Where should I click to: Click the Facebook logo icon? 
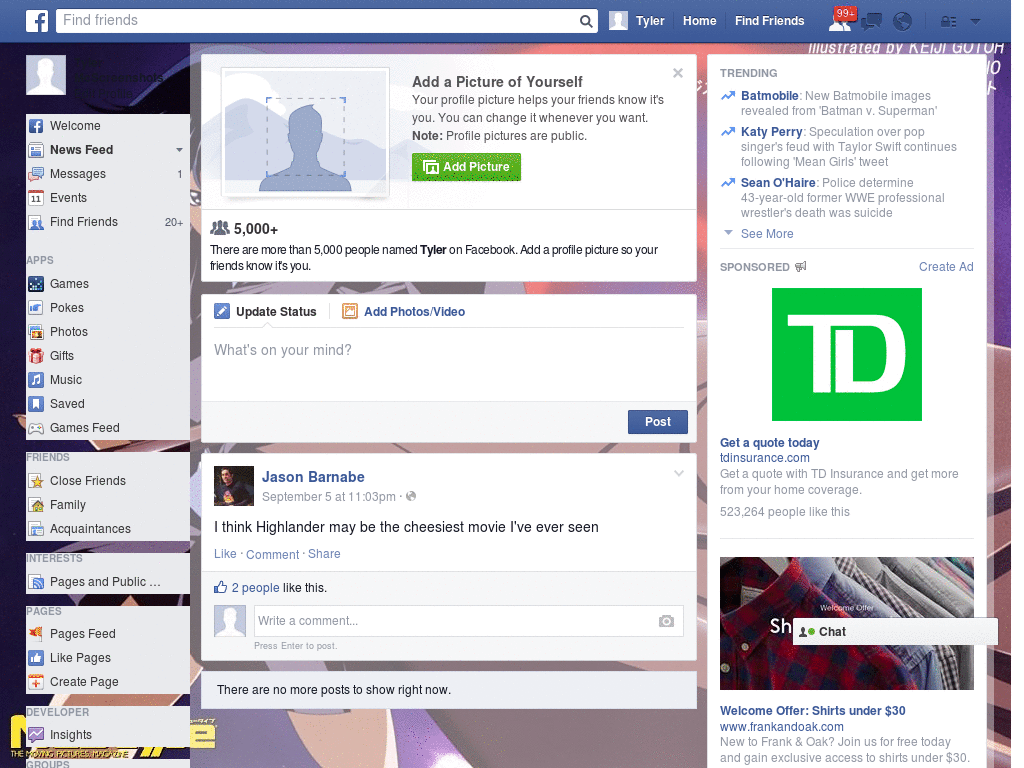(37, 21)
